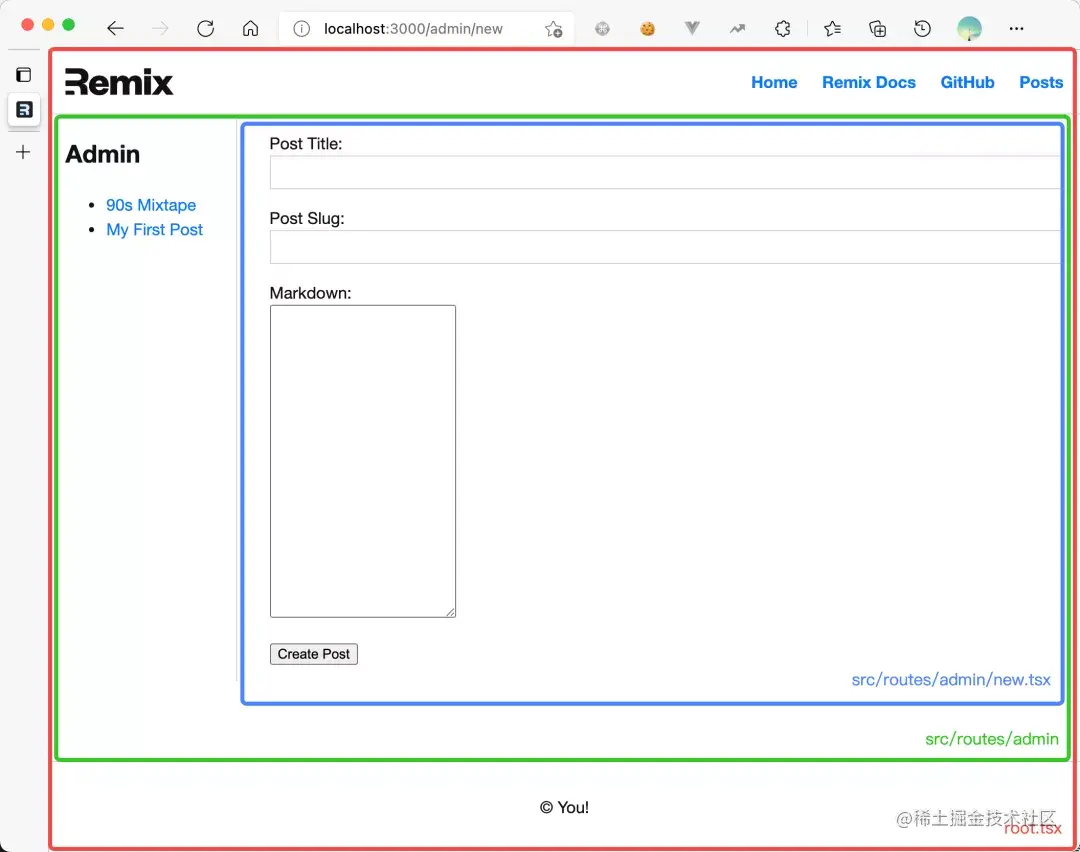The image size is (1080, 852).
Task: Focus the Post Title input field
Action: (665, 172)
